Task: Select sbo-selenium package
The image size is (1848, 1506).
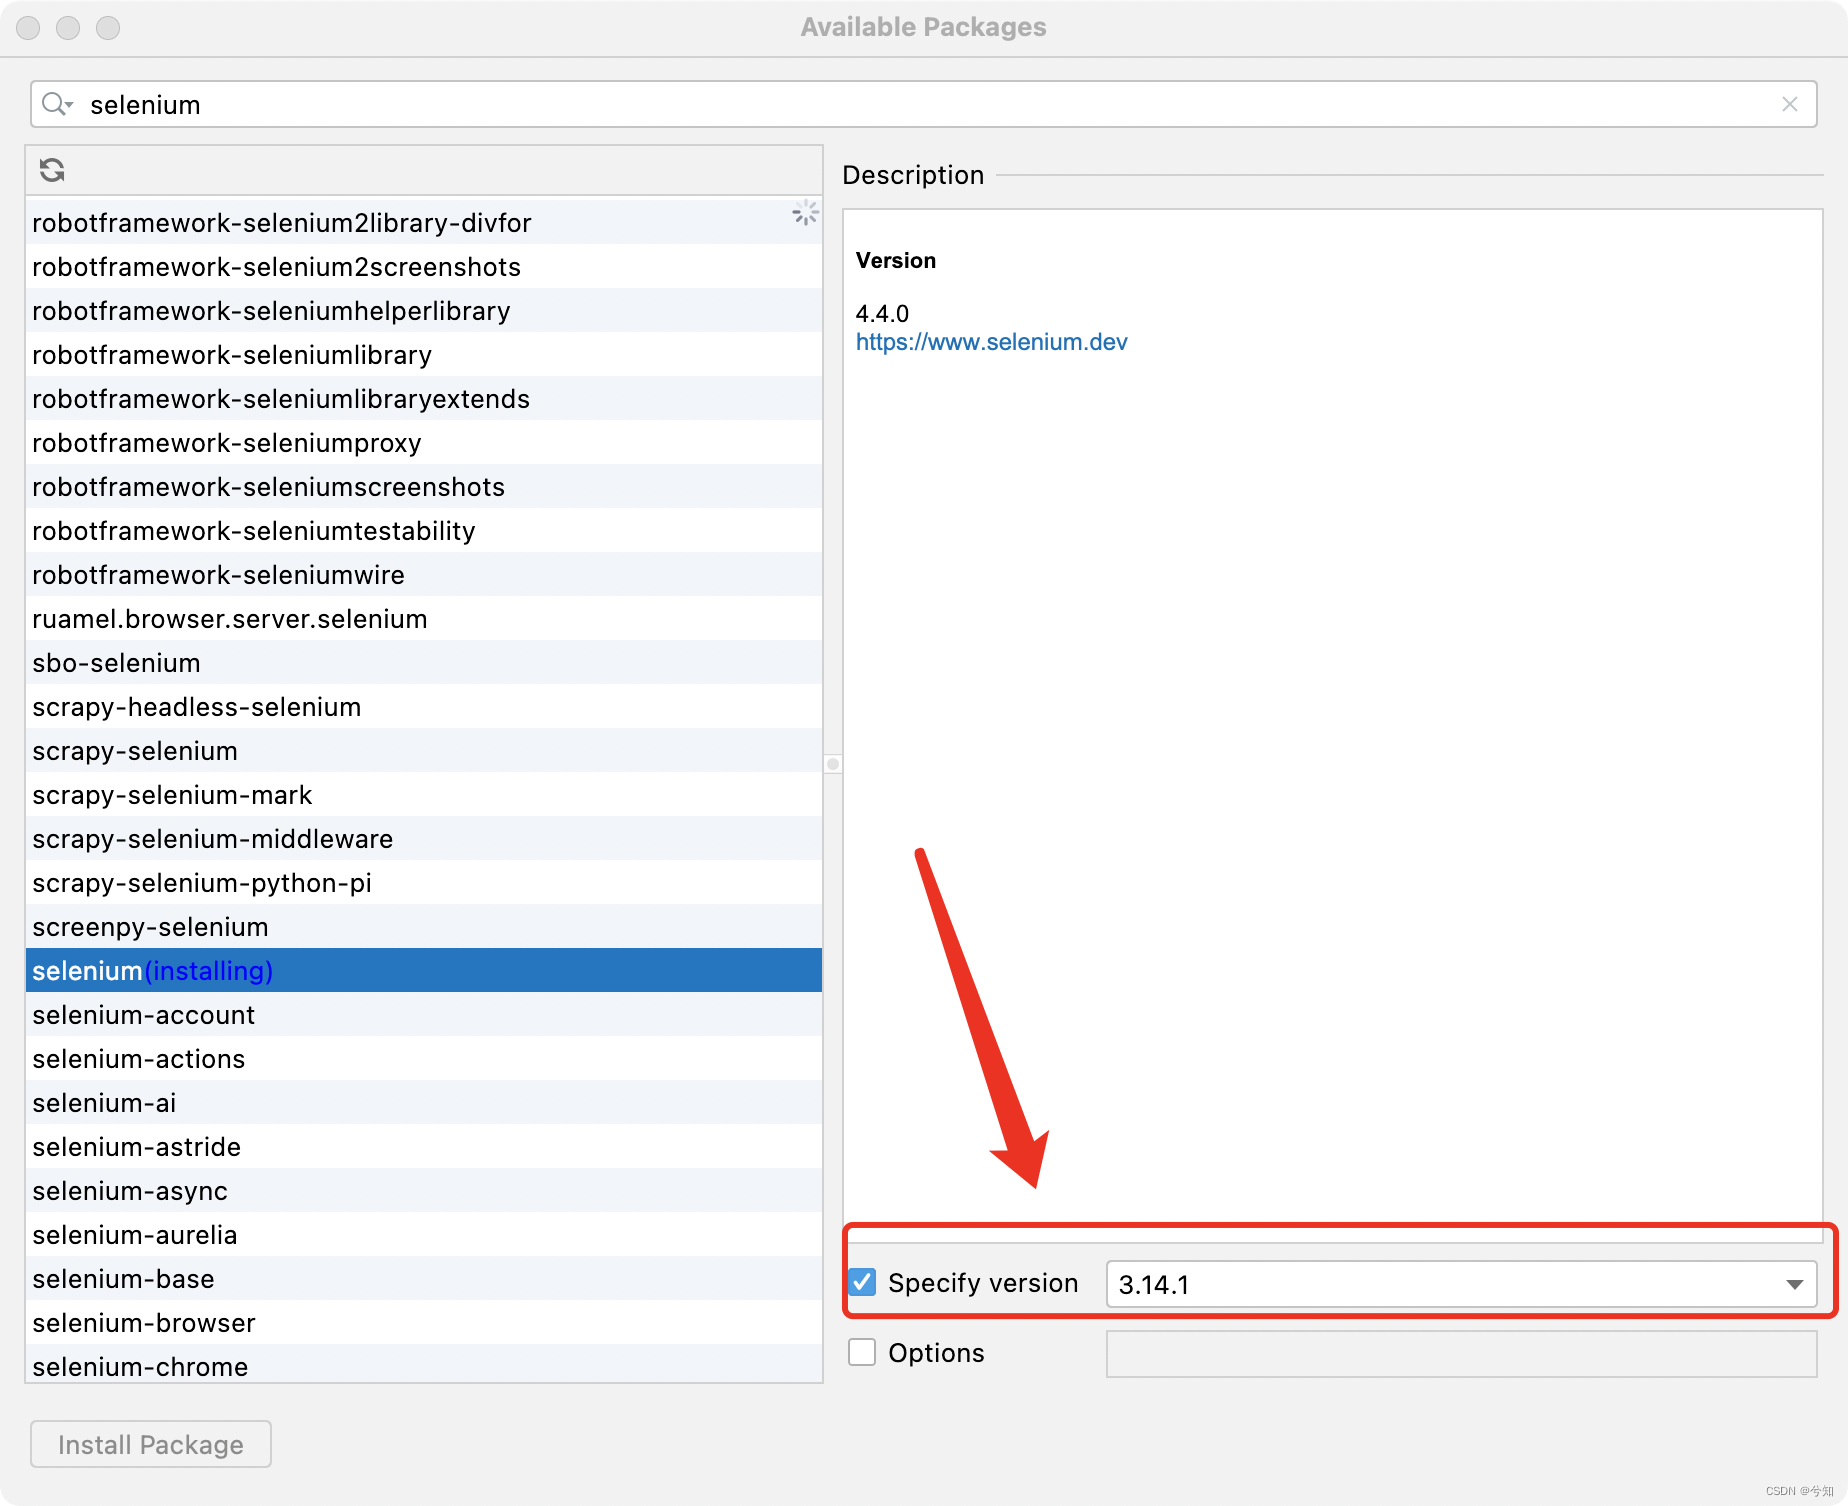Action: [x=424, y=662]
